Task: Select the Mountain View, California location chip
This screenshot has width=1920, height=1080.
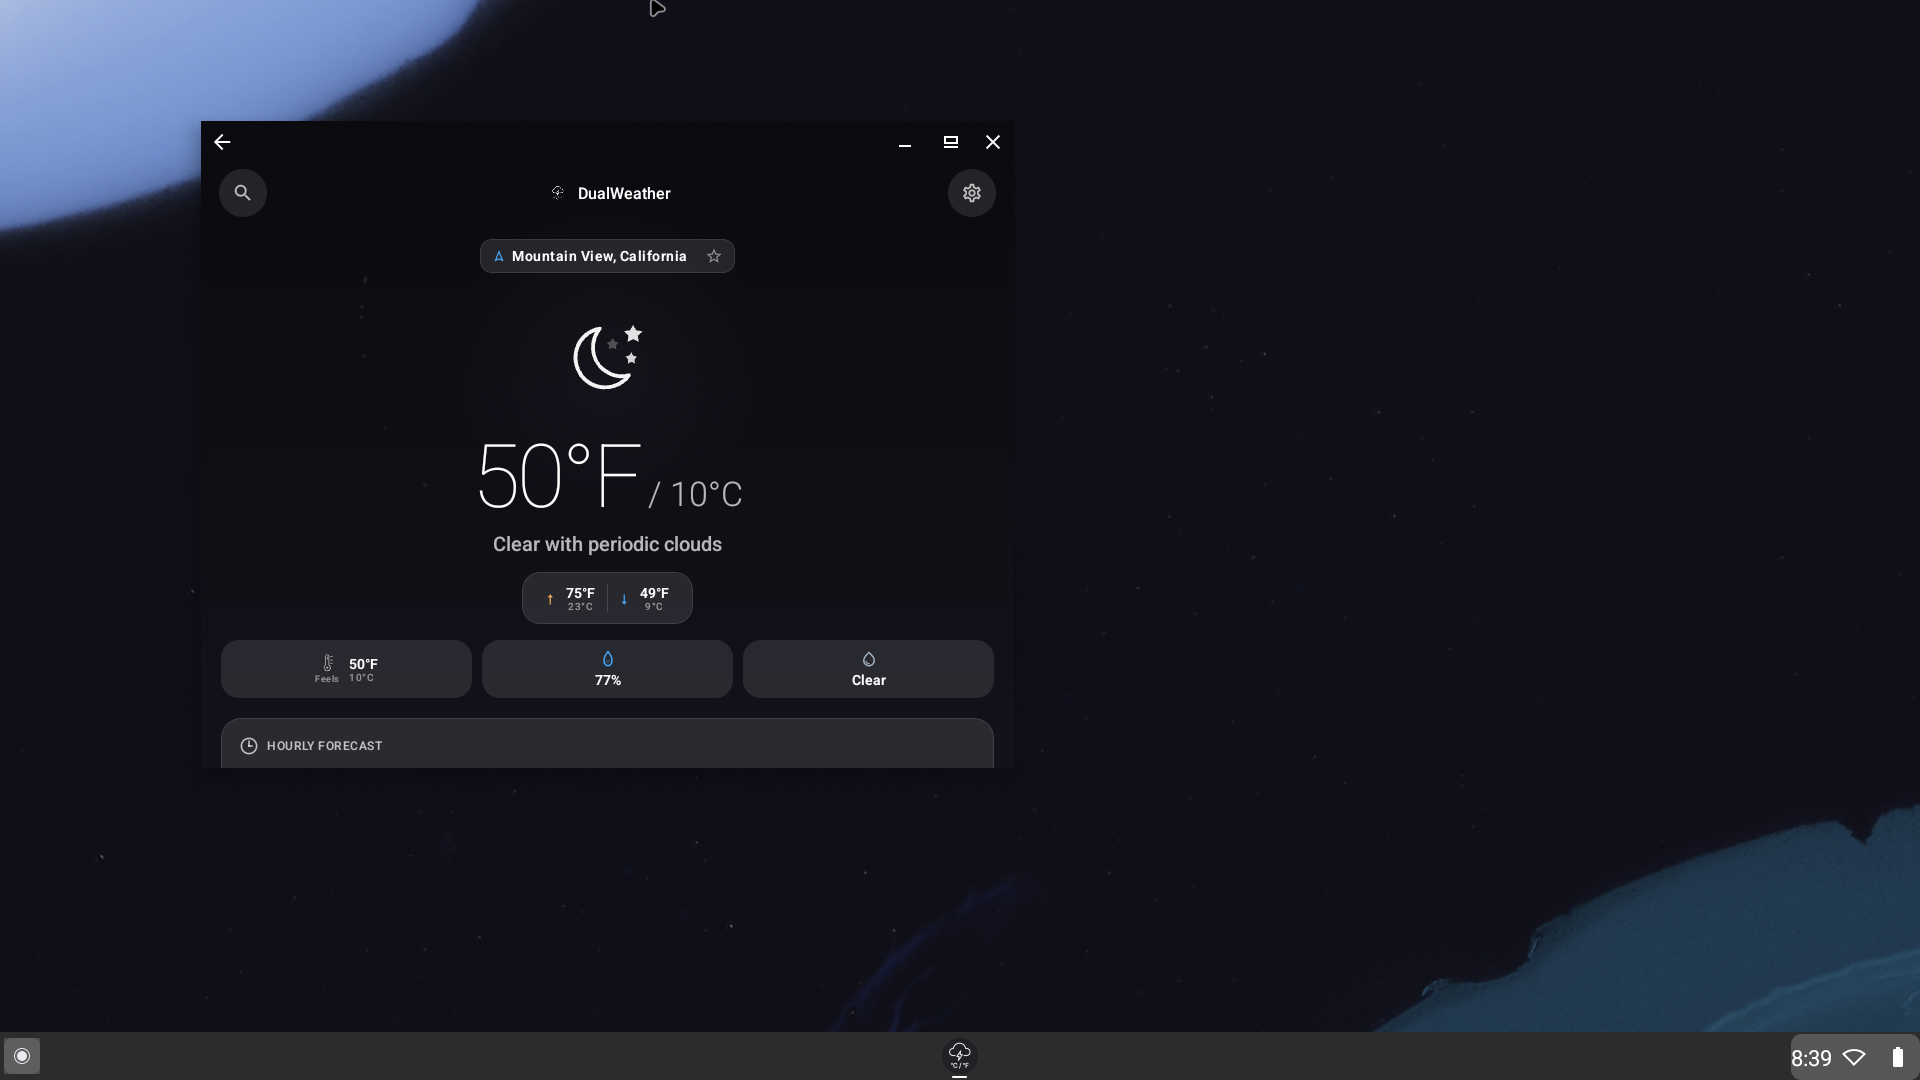Action: (600, 256)
